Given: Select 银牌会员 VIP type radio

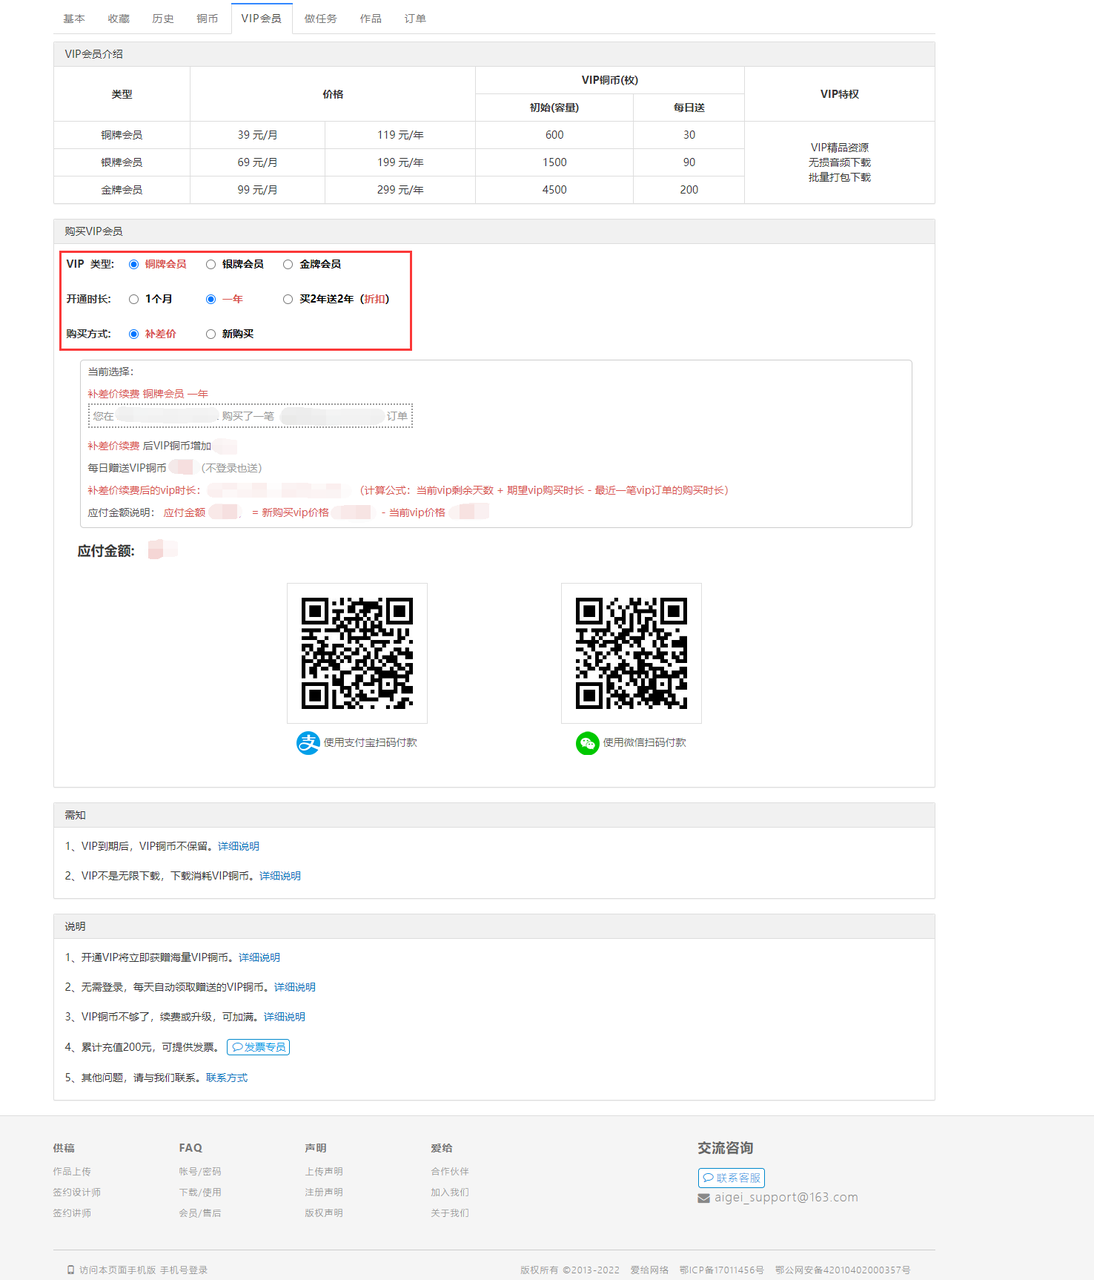Looking at the screenshot, I should [x=211, y=264].
